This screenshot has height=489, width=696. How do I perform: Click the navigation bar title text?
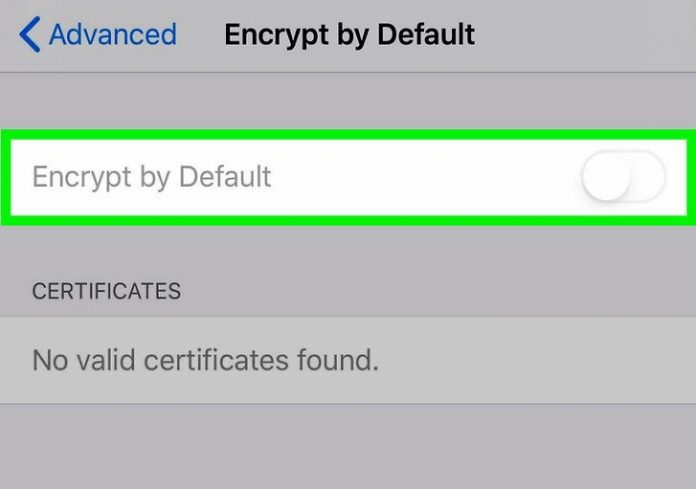(x=349, y=35)
